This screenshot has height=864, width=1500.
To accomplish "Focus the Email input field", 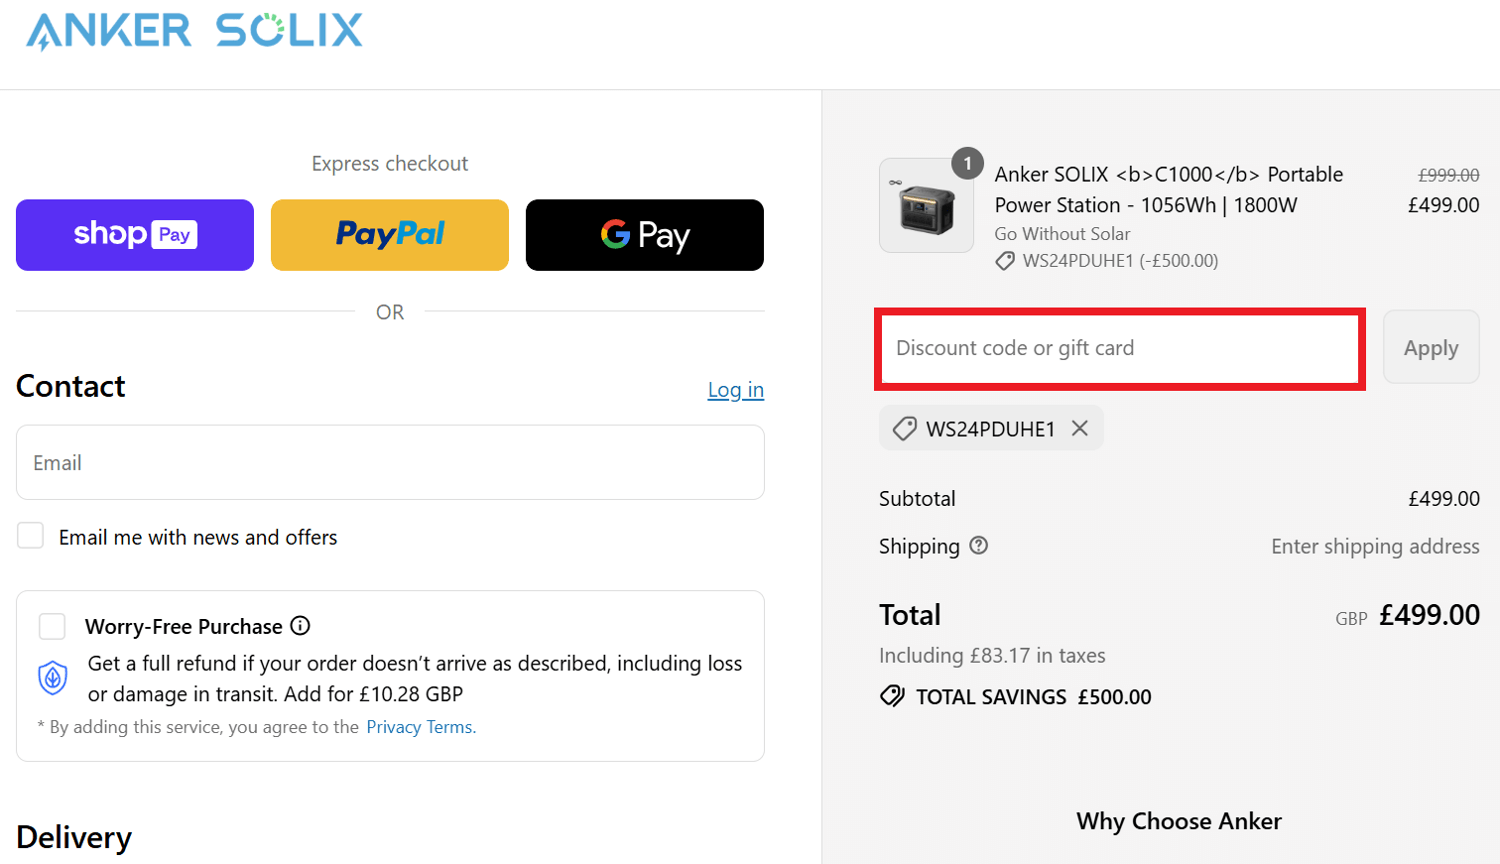I will tap(390, 463).
